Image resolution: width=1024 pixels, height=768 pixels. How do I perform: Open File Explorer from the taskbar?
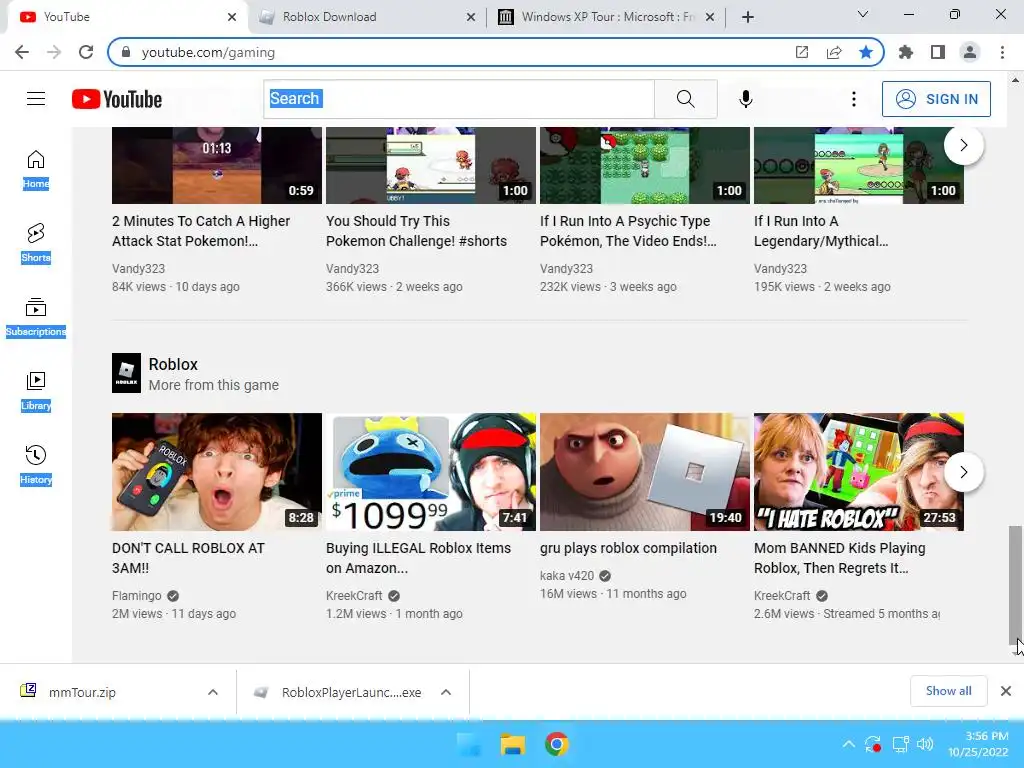[513, 744]
